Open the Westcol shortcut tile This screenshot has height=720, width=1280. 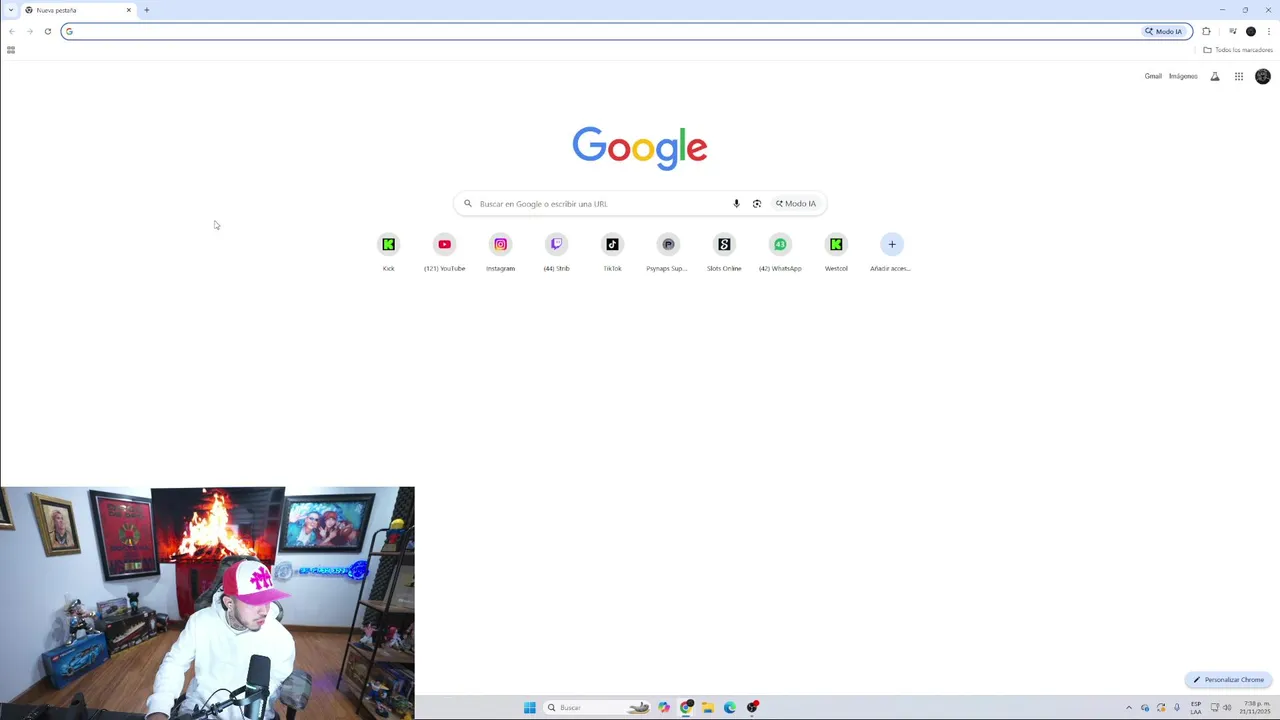pyautogui.click(x=836, y=252)
